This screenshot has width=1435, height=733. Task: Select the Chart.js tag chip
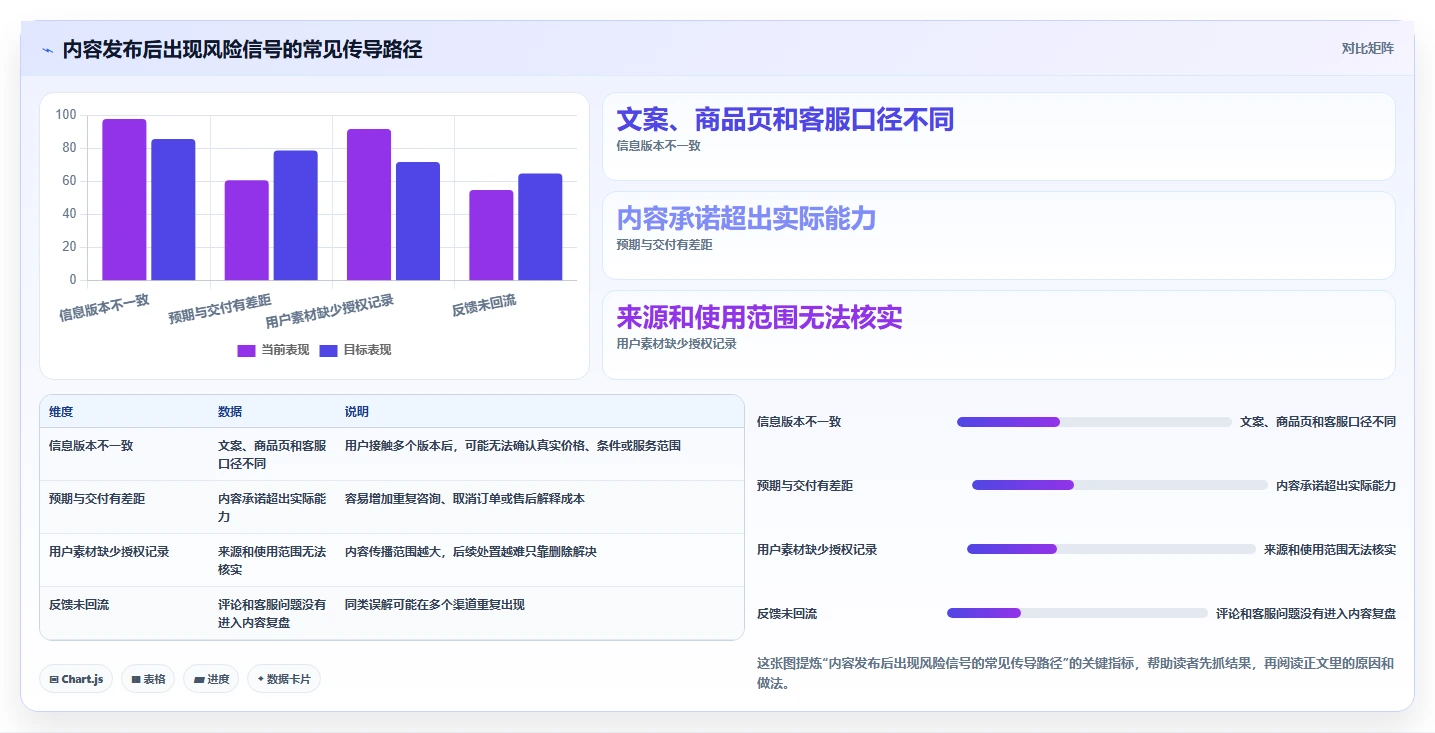77,679
